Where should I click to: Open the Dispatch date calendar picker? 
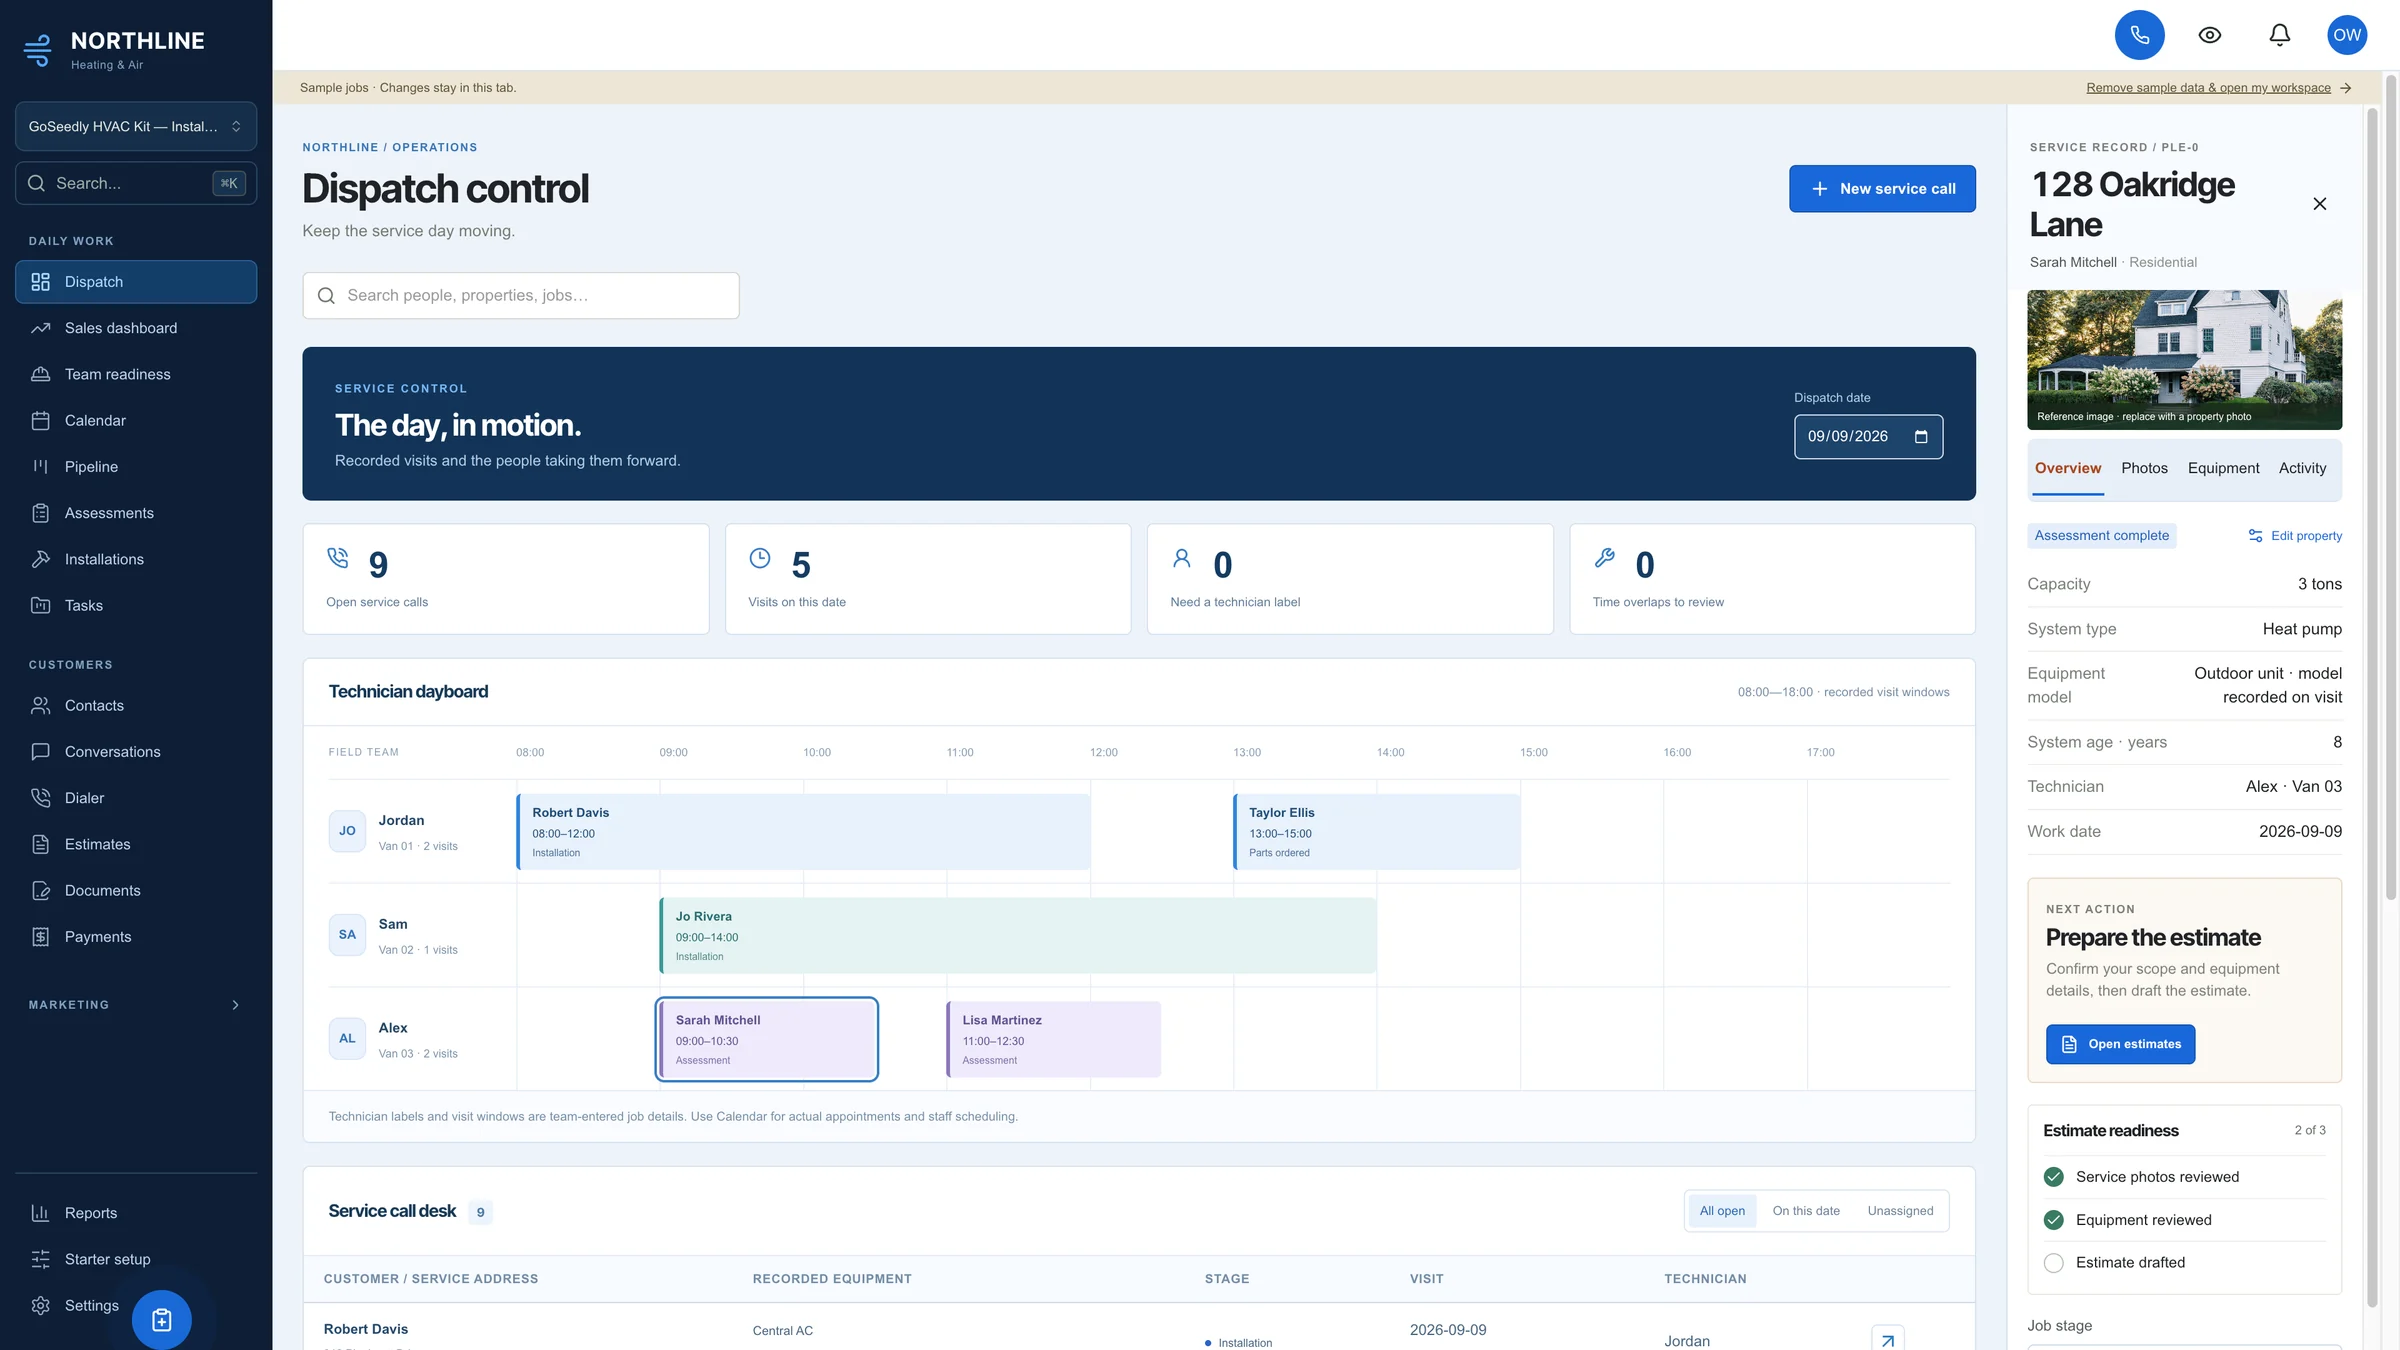pyautogui.click(x=1921, y=437)
